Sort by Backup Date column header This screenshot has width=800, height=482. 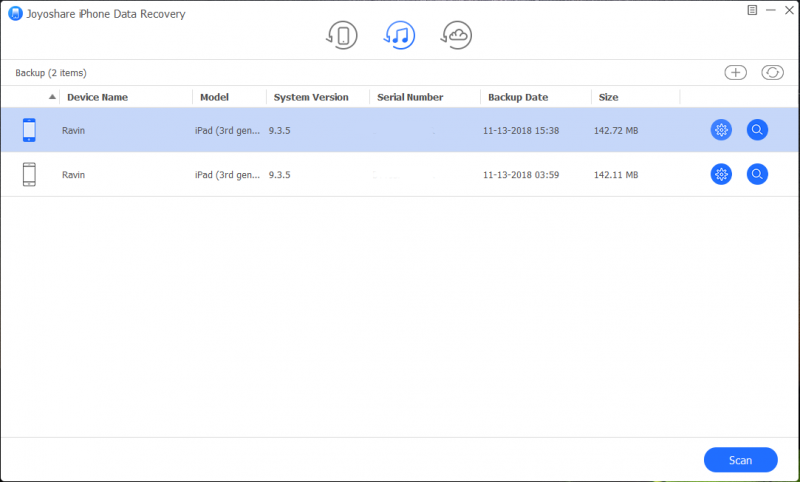click(x=517, y=97)
